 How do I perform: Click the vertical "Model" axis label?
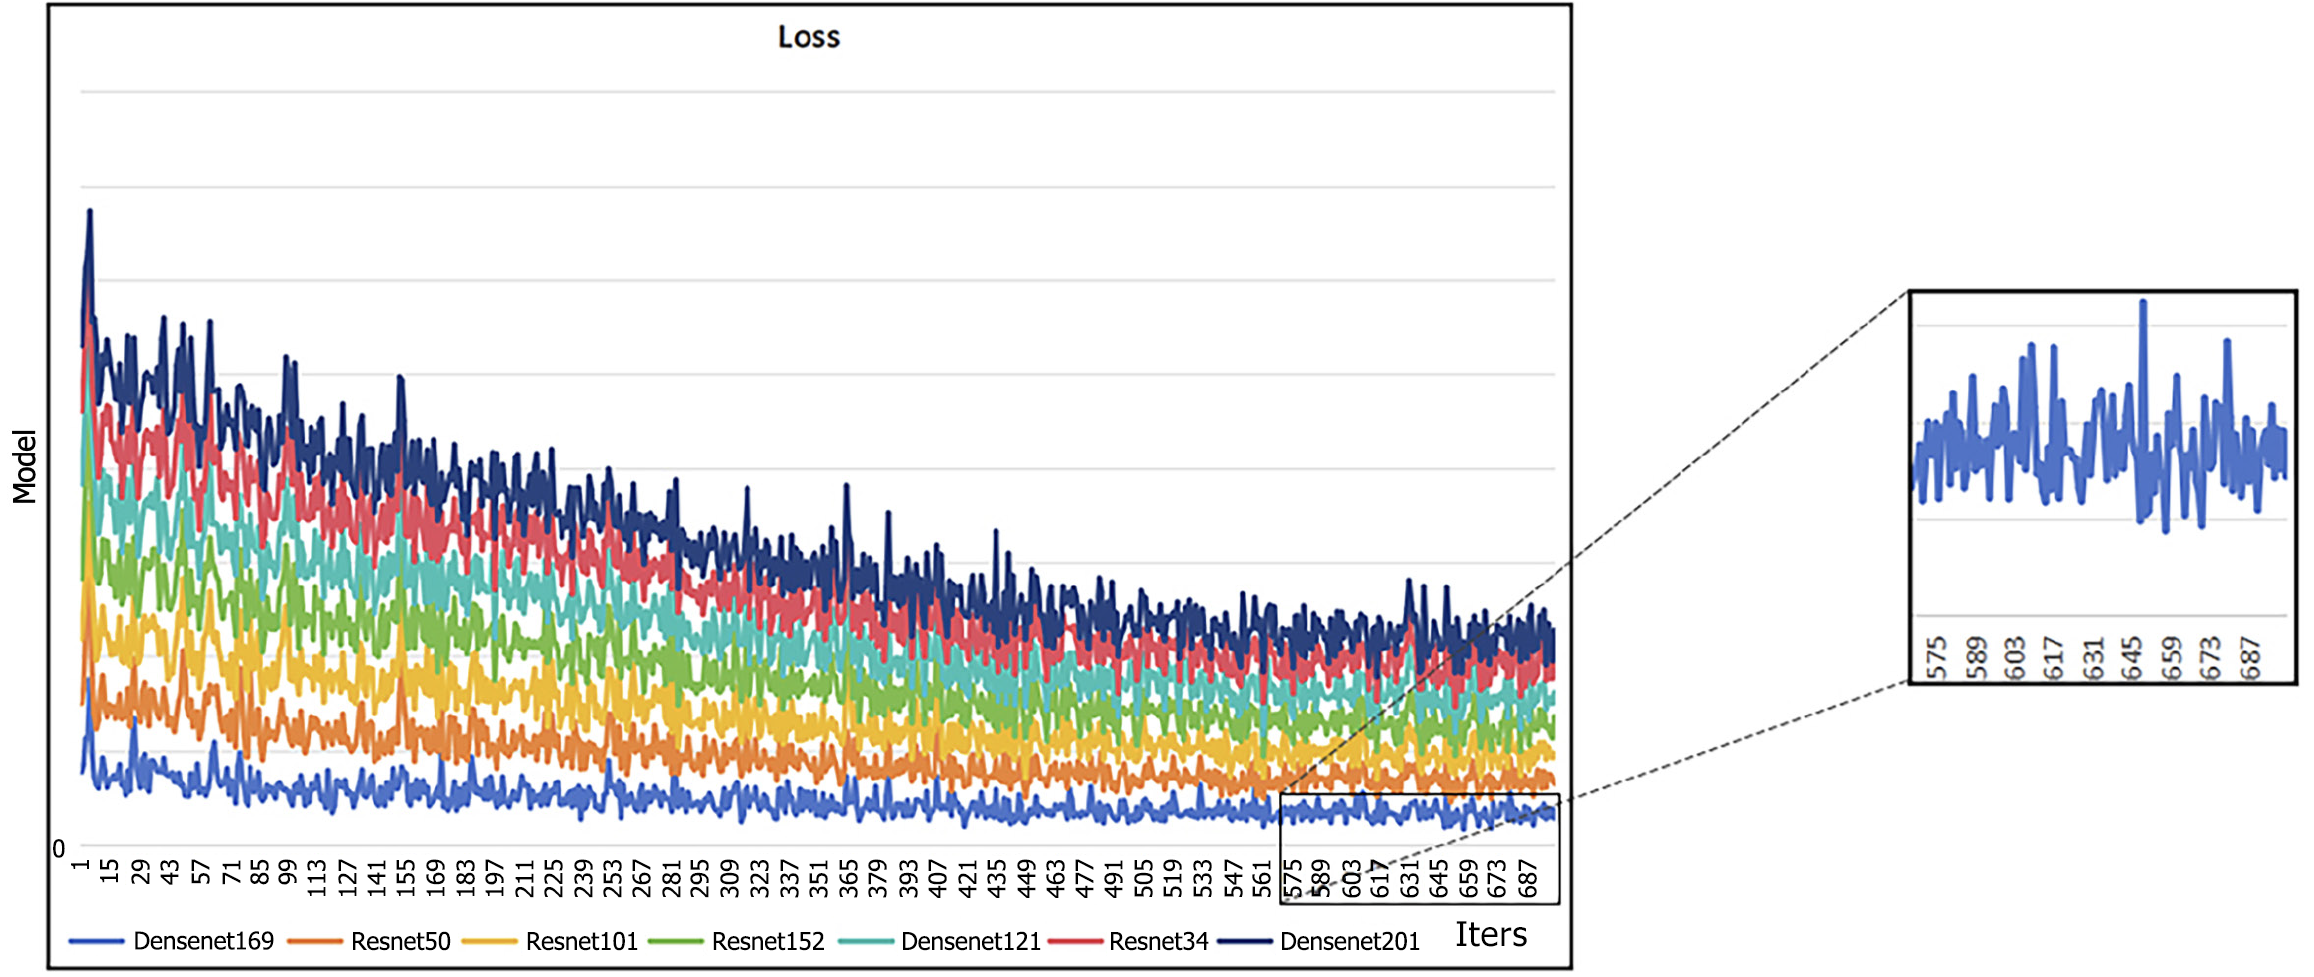pyautogui.click(x=24, y=466)
